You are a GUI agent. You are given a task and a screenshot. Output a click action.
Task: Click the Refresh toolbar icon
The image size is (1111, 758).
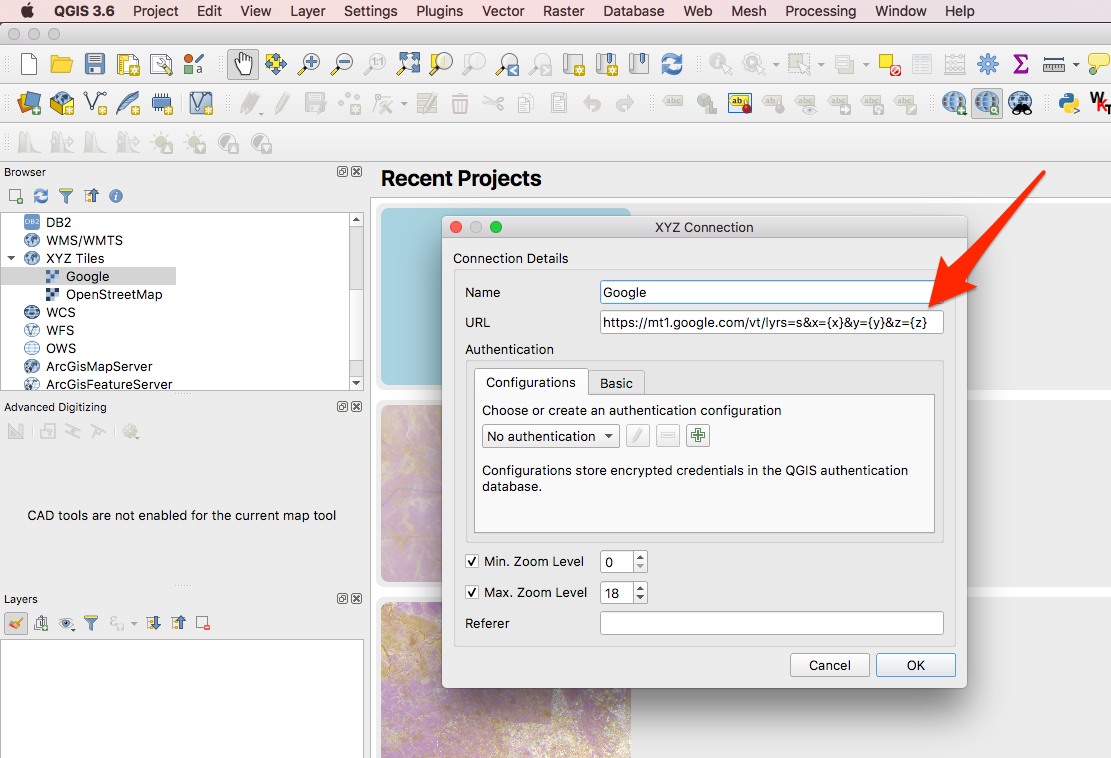tap(672, 65)
